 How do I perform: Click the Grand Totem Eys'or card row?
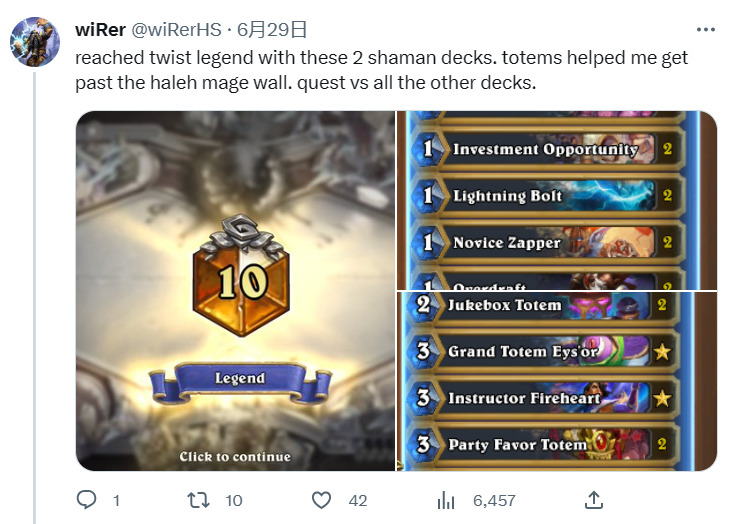coord(542,352)
